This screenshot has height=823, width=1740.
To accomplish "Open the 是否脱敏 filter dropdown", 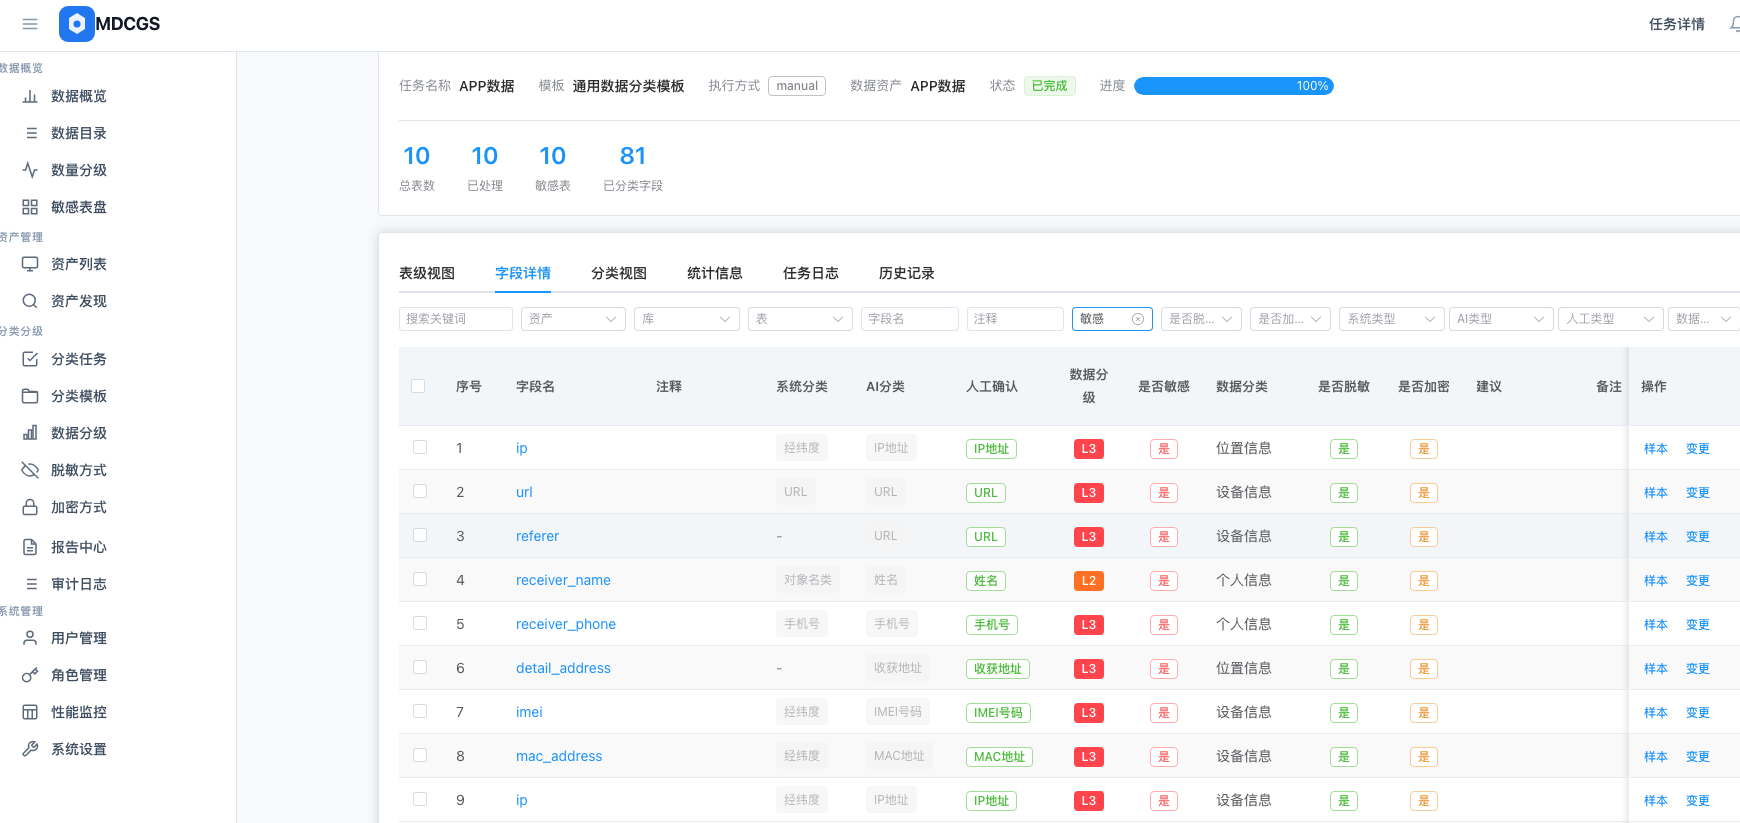I will (x=1201, y=319).
